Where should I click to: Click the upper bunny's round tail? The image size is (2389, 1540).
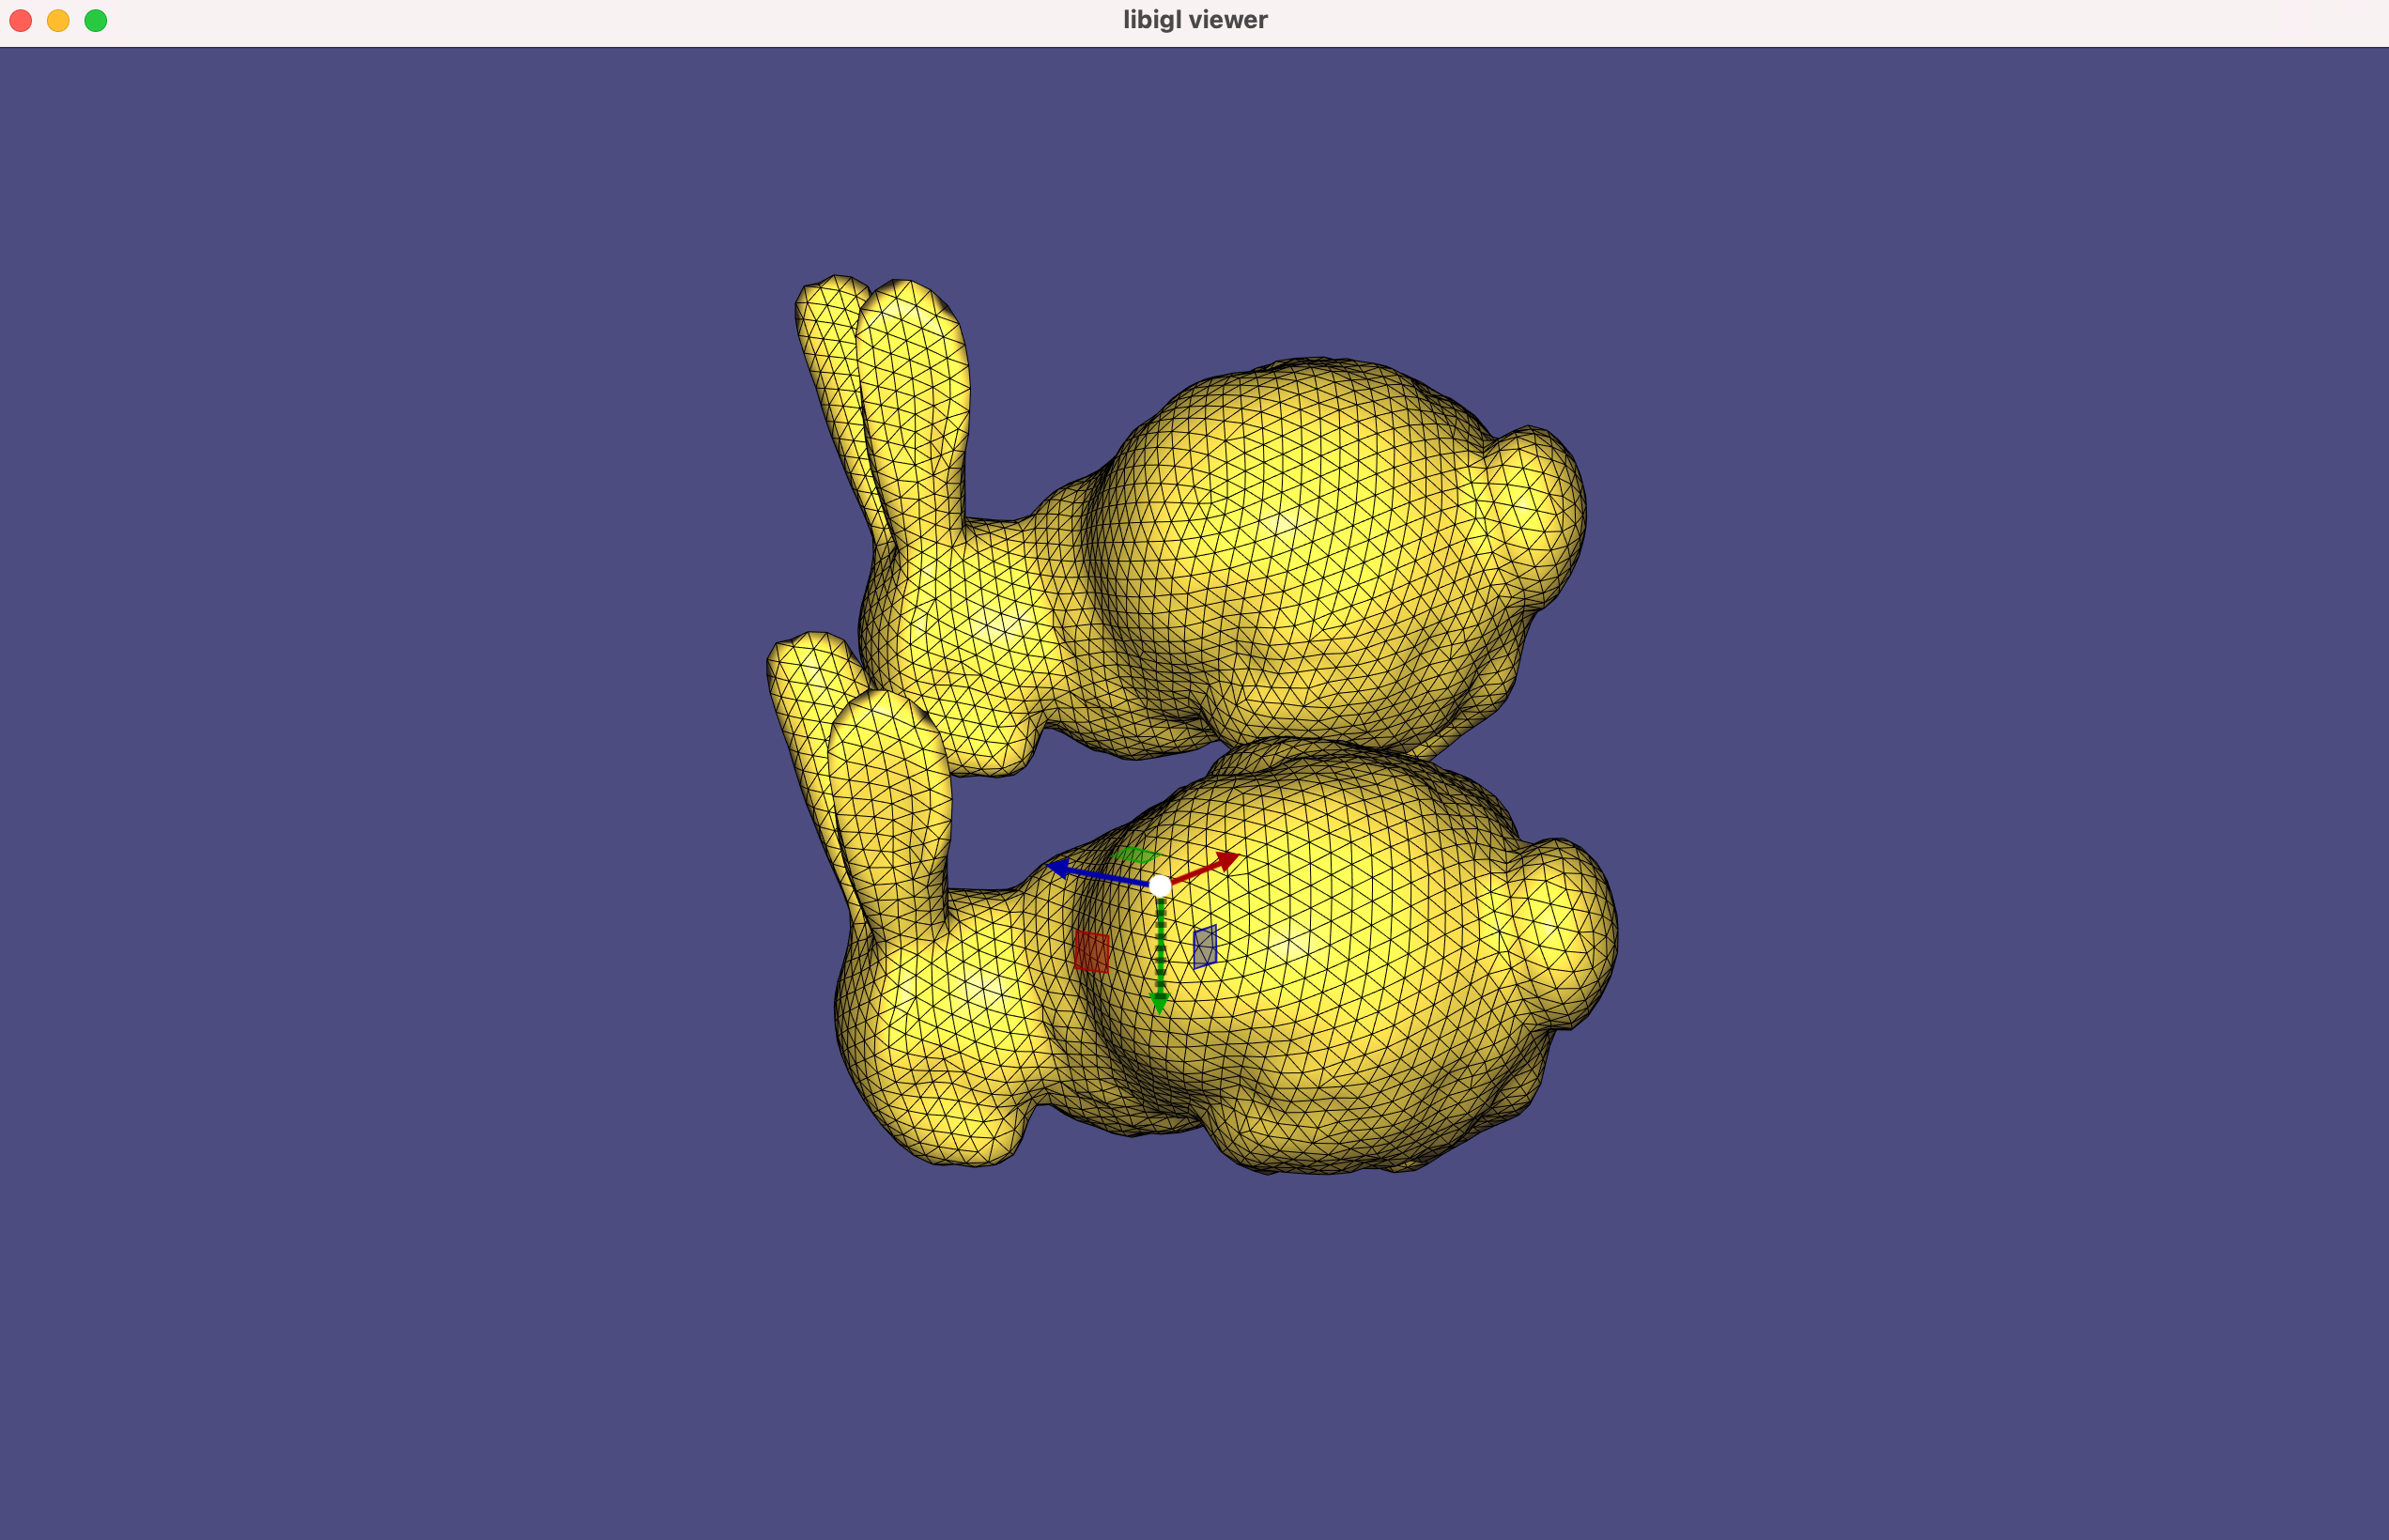click(1535, 515)
